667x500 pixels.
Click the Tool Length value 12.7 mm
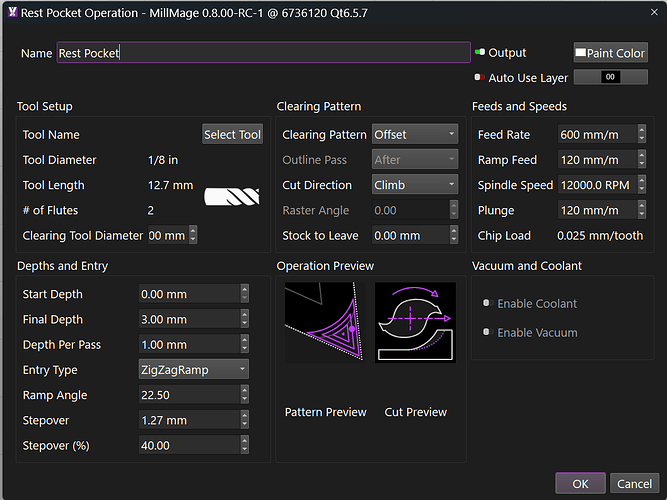click(x=170, y=185)
